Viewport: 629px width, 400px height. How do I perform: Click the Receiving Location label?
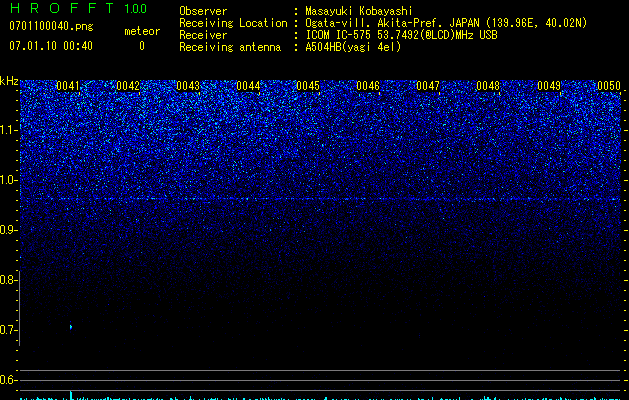[233, 23]
